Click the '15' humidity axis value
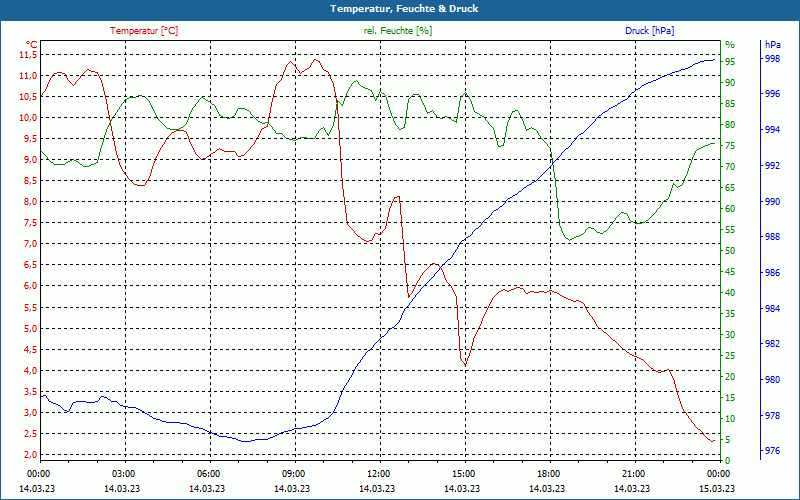The width and height of the screenshot is (800, 500). (730, 398)
